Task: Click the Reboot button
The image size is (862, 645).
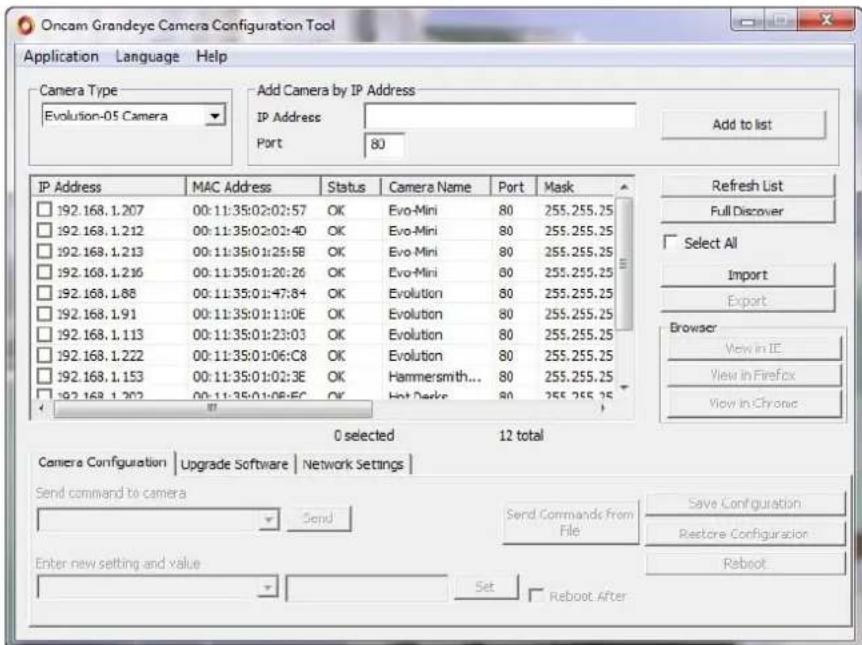Action: [x=745, y=564]
